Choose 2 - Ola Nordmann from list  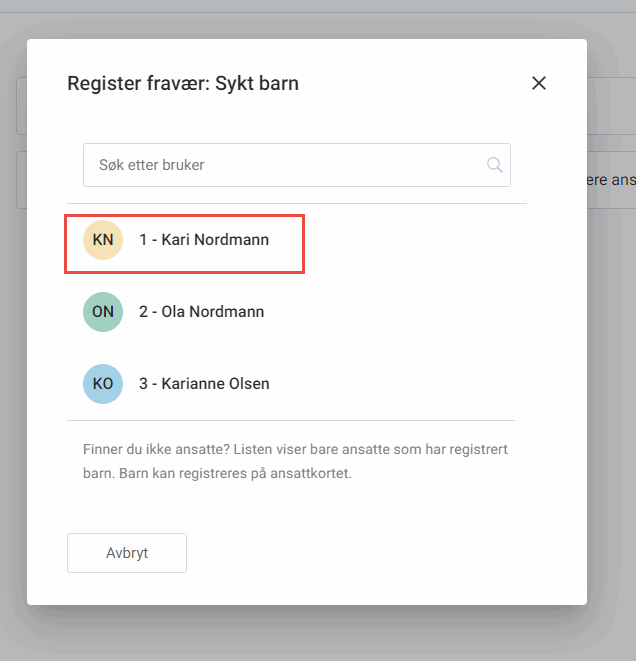coord(201,312)
